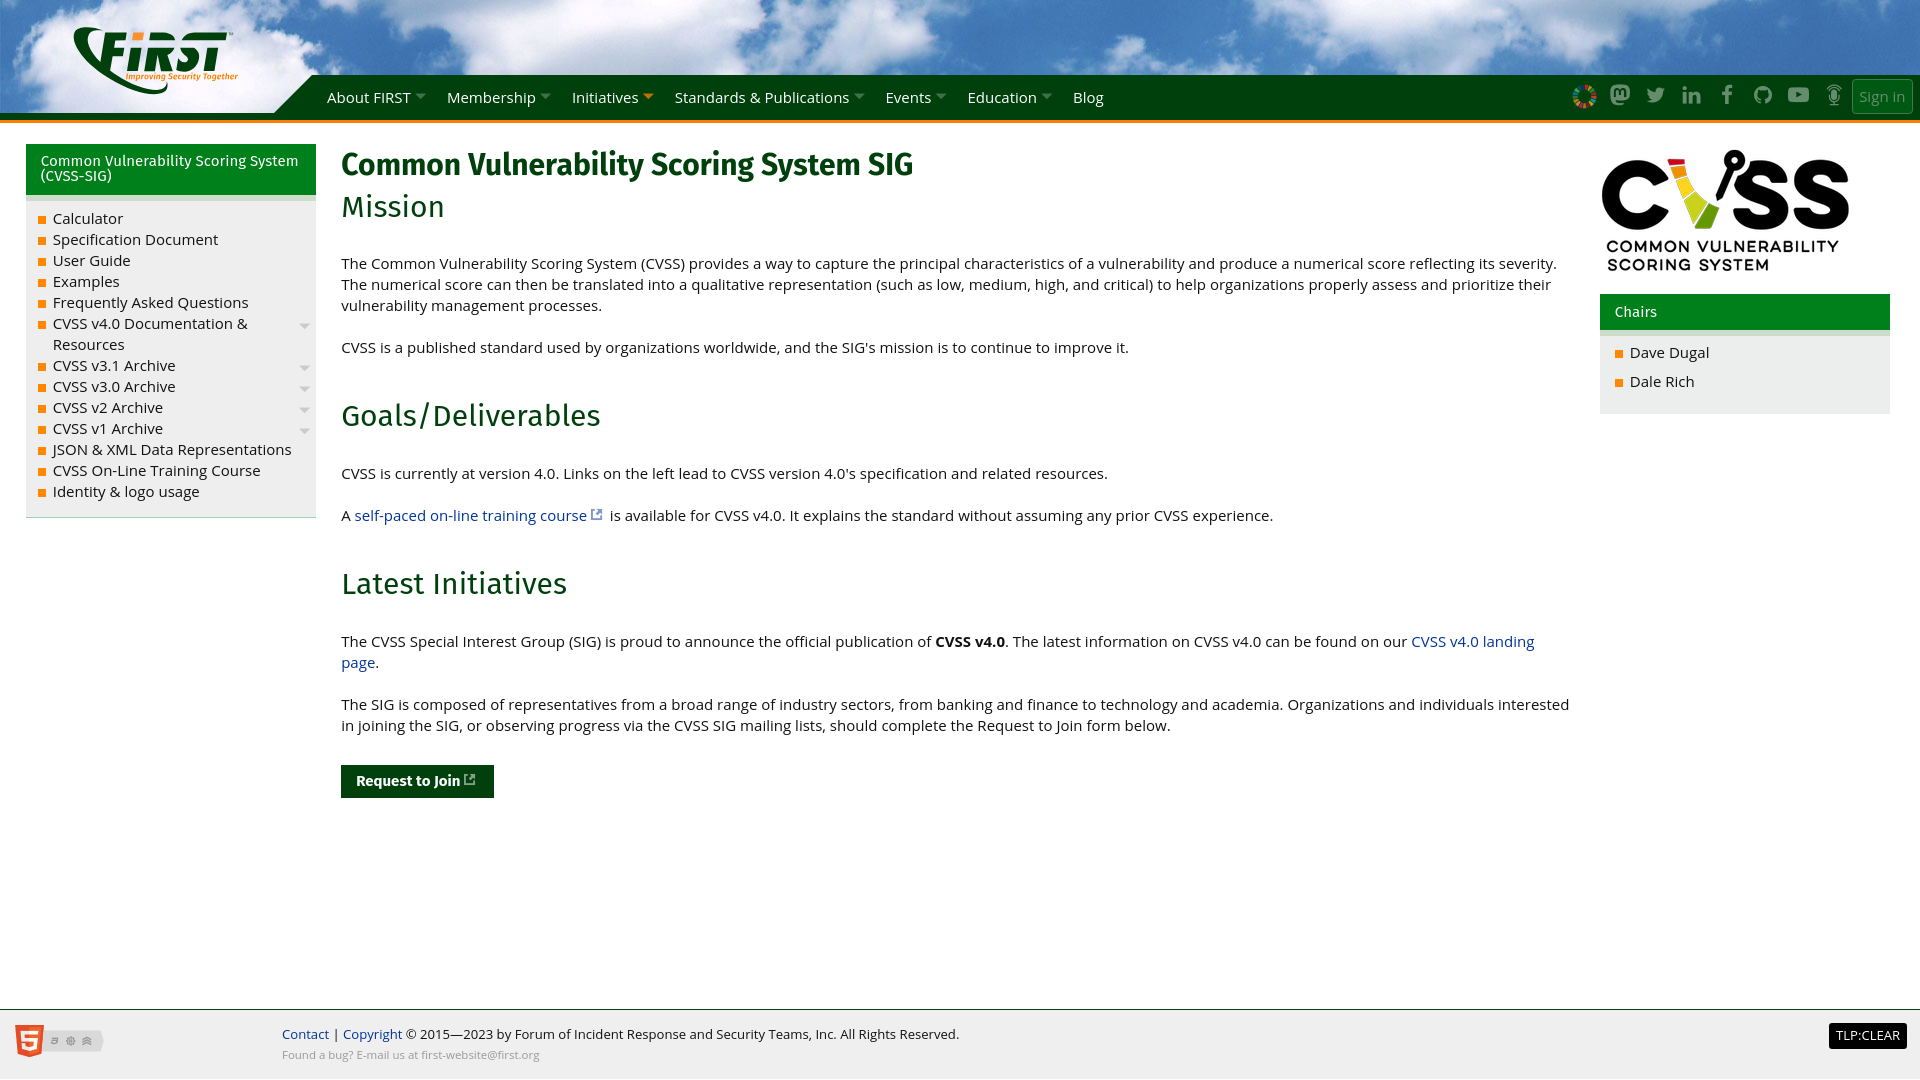This screenshot has height=1080, width=1920.
Task: Click the colorful SDG wheel icon
Action: pyautogui.click(x=1584, y=96)
